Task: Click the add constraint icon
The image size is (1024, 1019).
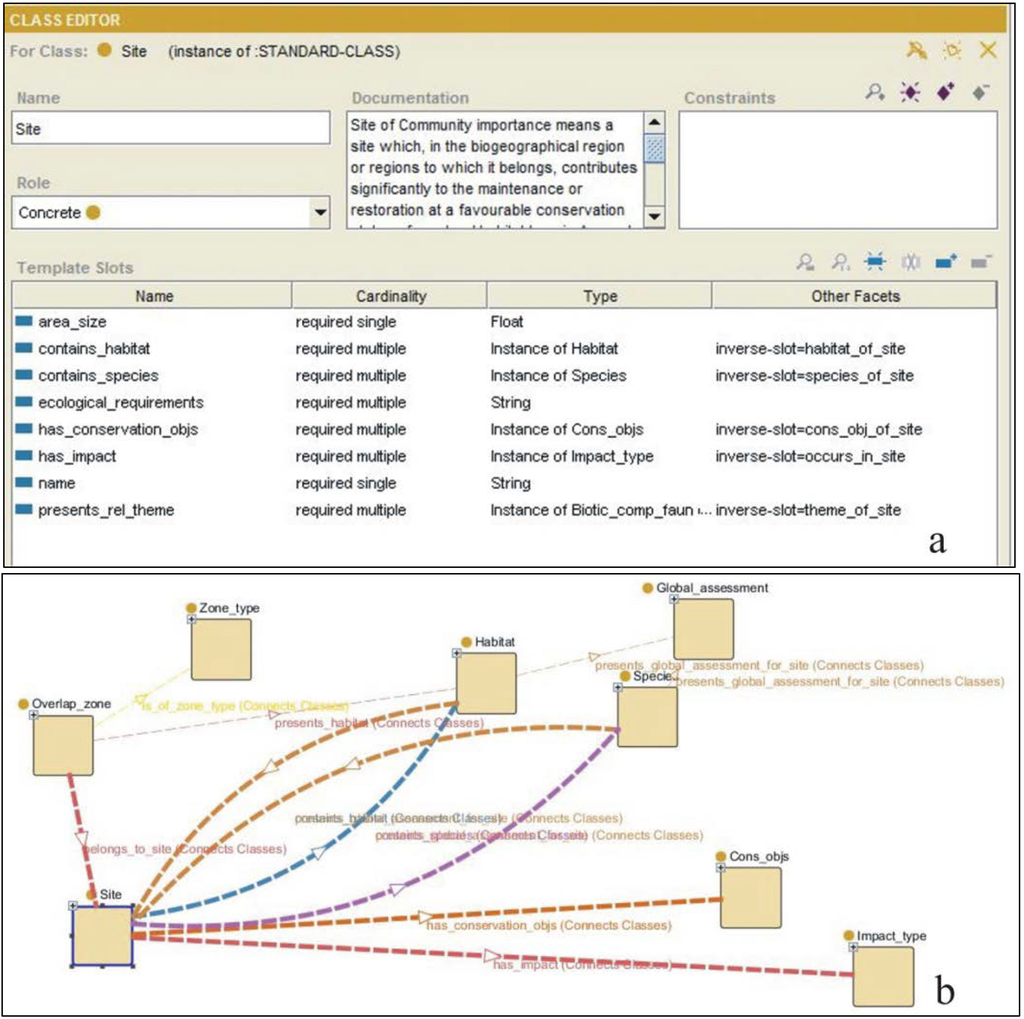Action: pyautogui.click(x=946, y=93)
